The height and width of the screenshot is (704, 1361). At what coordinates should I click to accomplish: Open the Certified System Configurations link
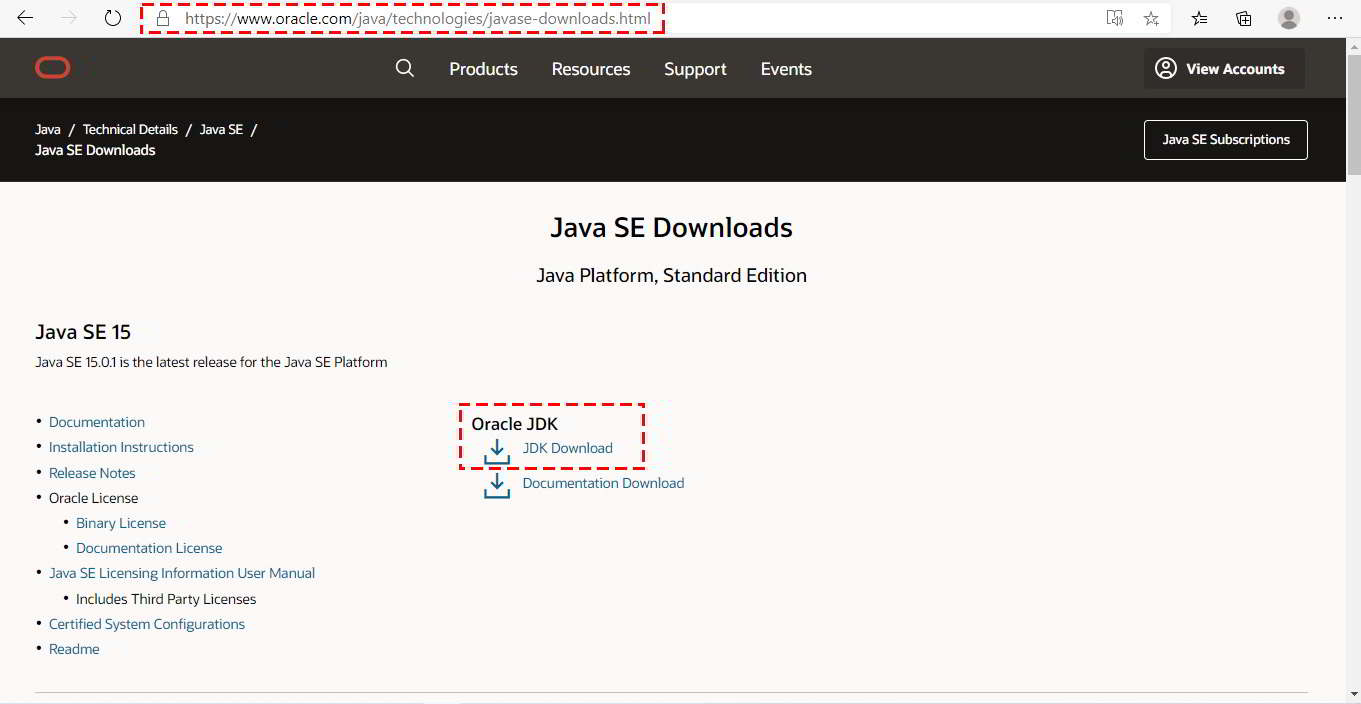point(147,624)
